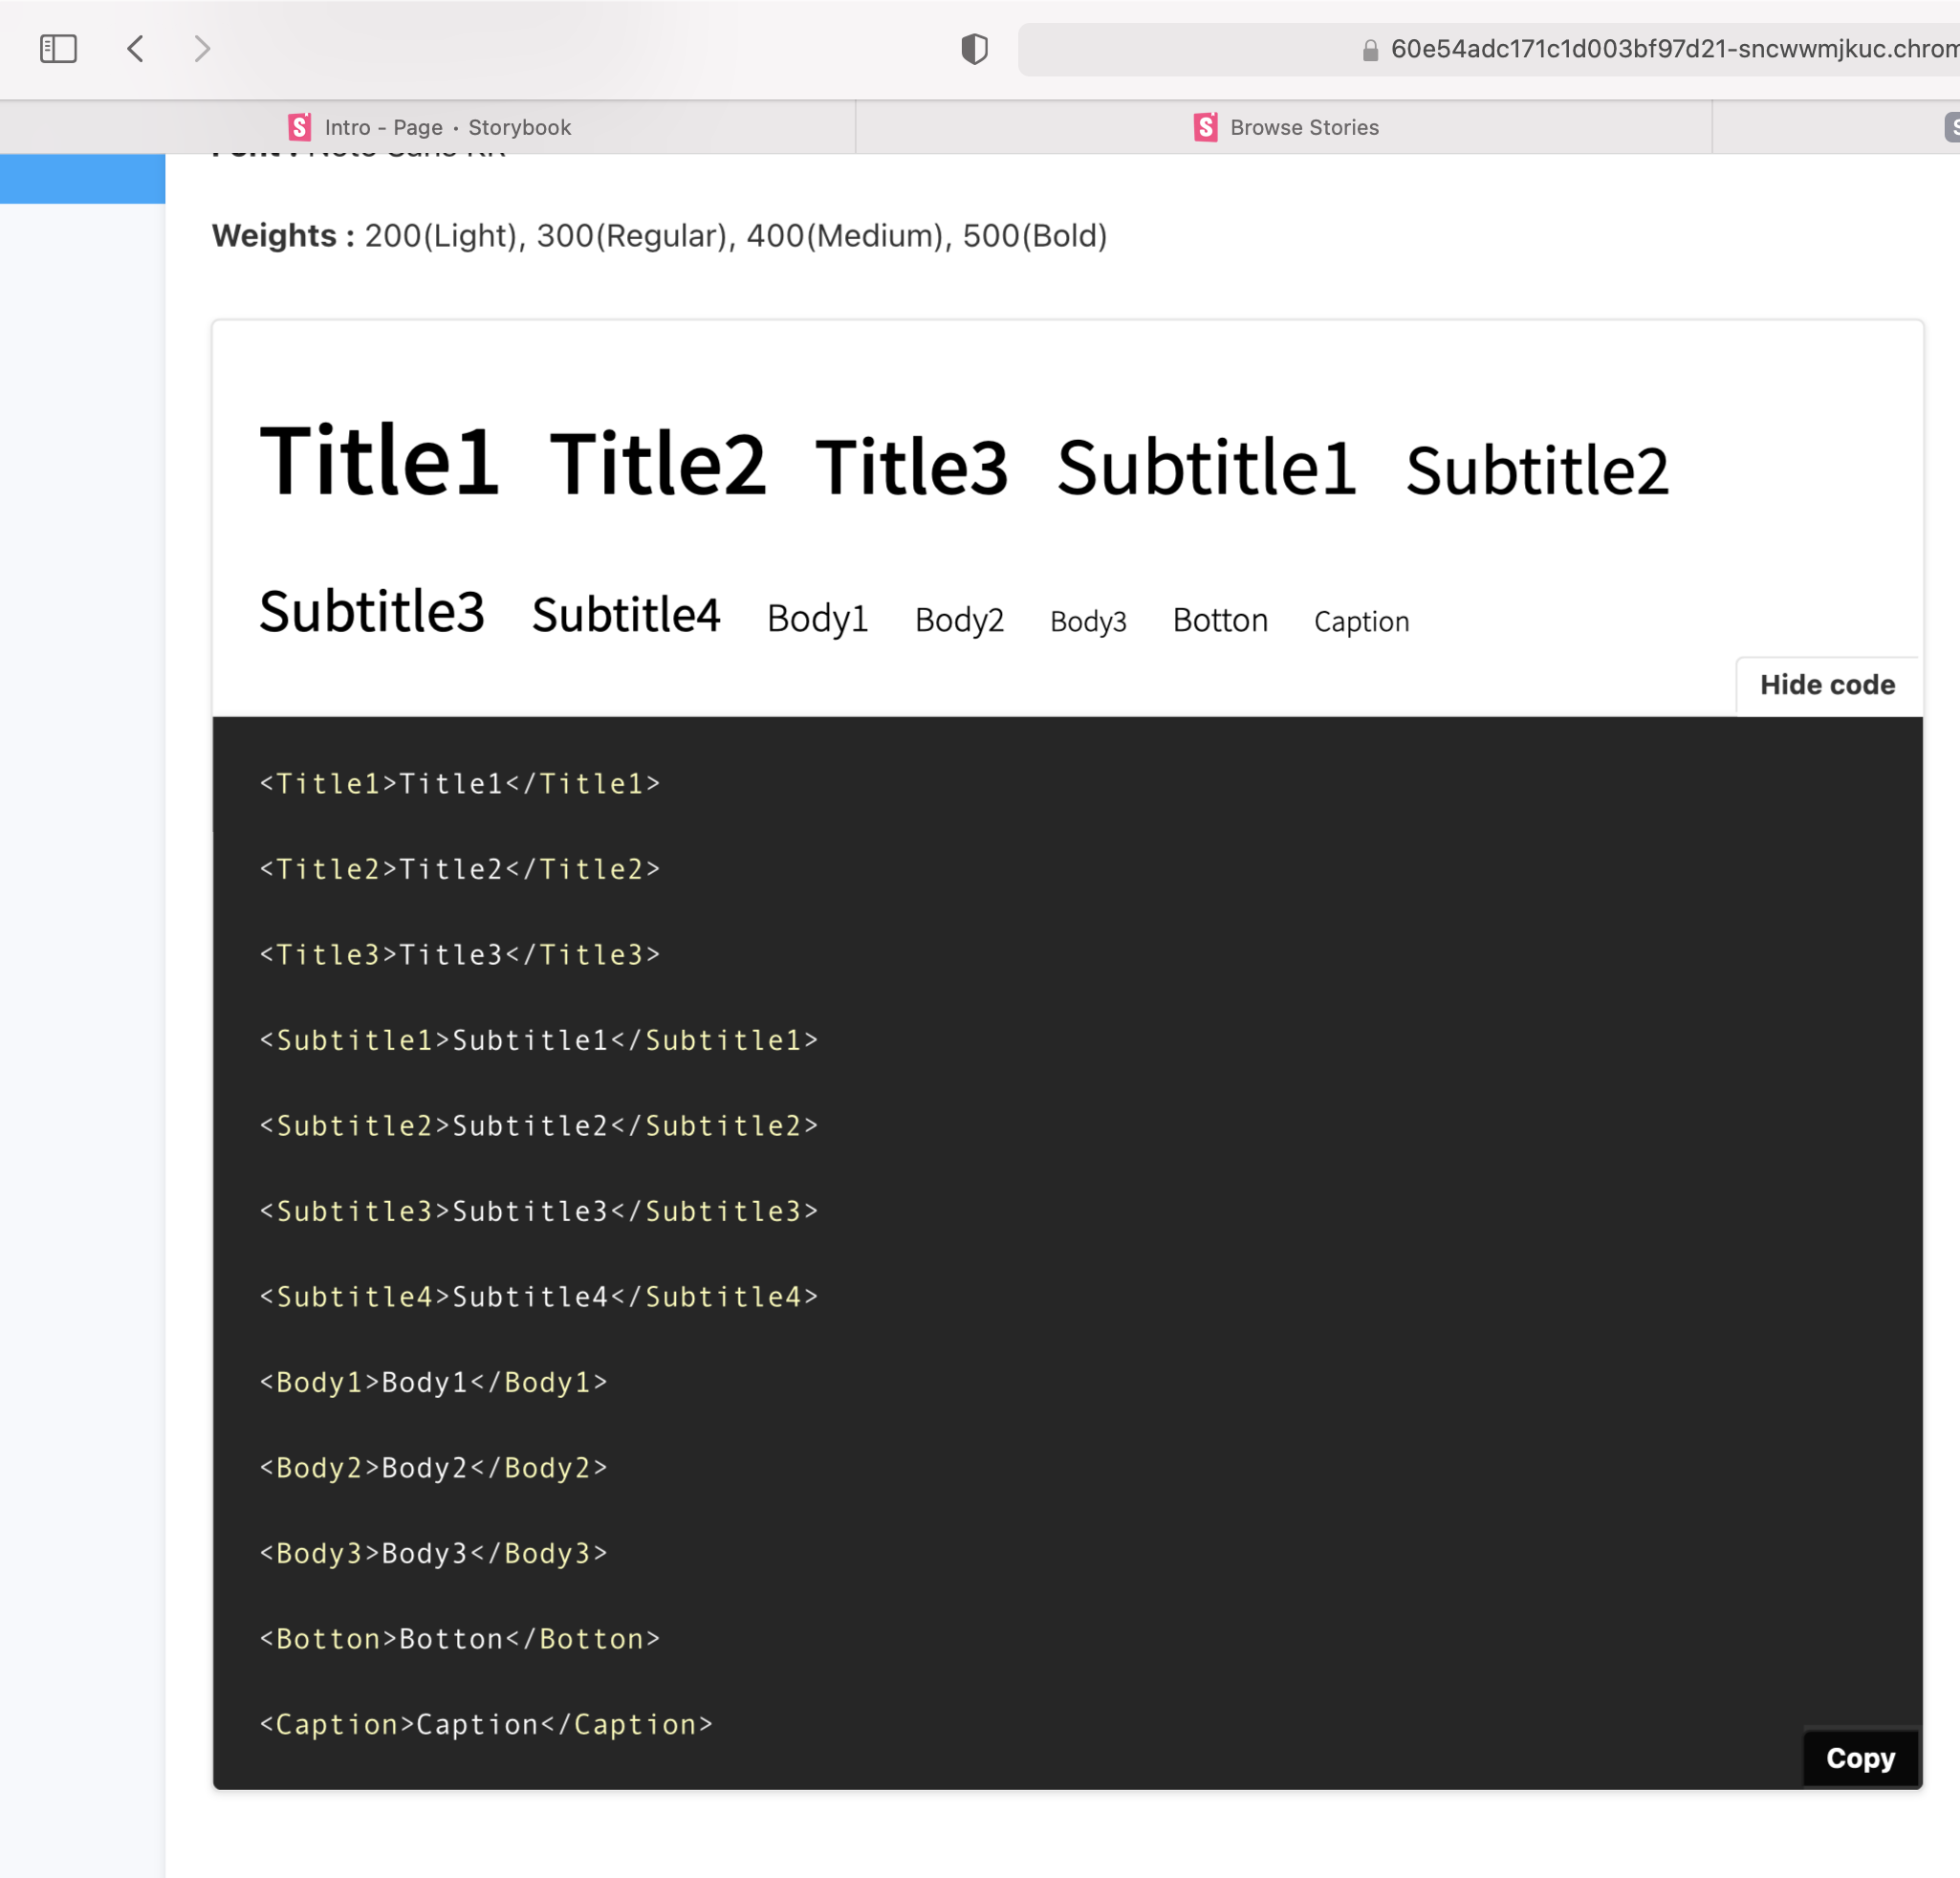The width and height of the screenshot is (1960, 1878).
Task: Select the Title3 code line
Action: (458, 954)
